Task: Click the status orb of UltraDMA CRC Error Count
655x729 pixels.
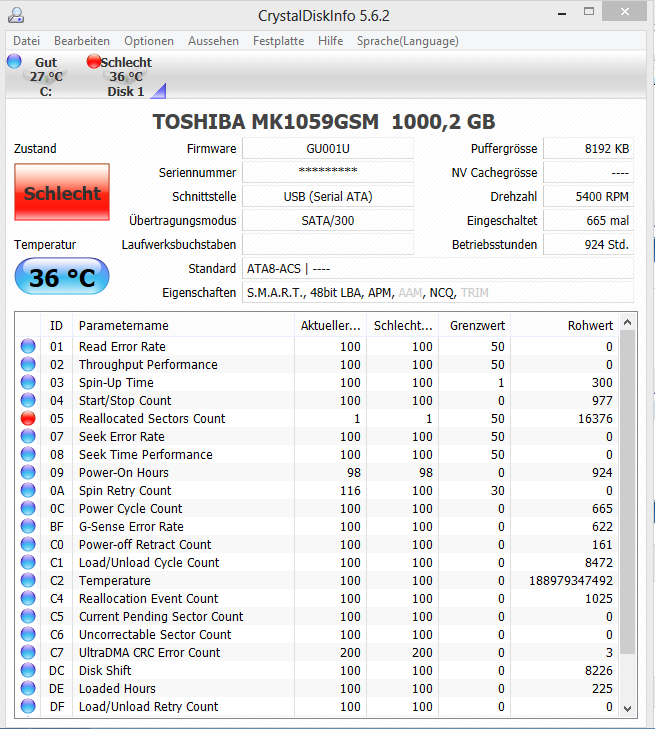Action: tap(28, 652)
